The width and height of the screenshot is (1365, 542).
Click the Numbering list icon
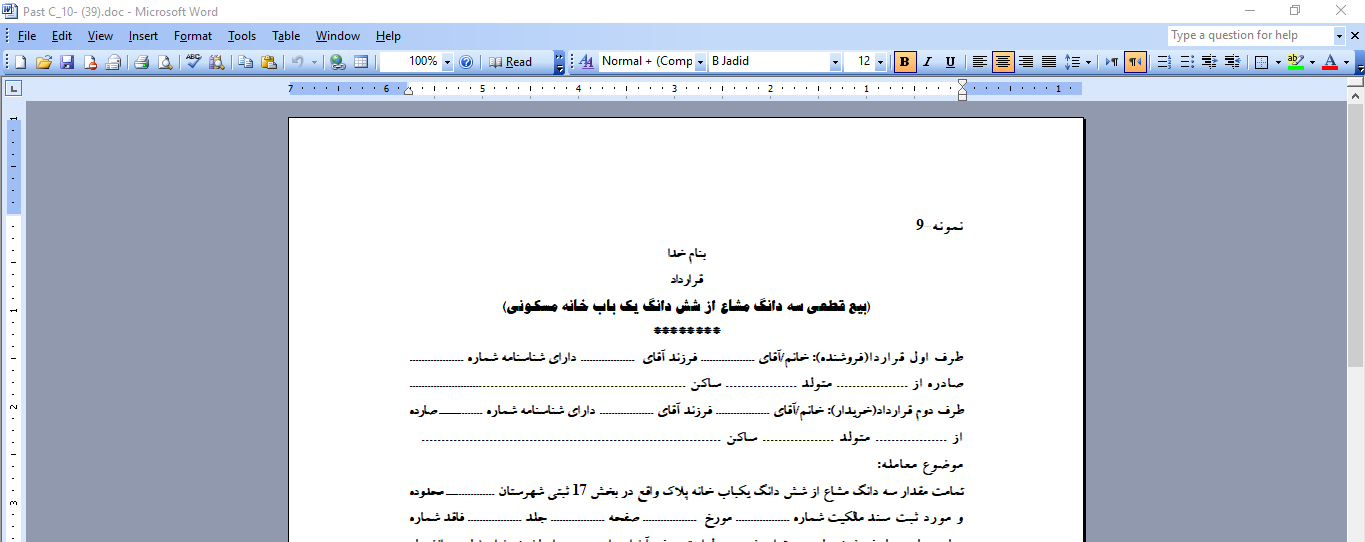pos(1164,62)
